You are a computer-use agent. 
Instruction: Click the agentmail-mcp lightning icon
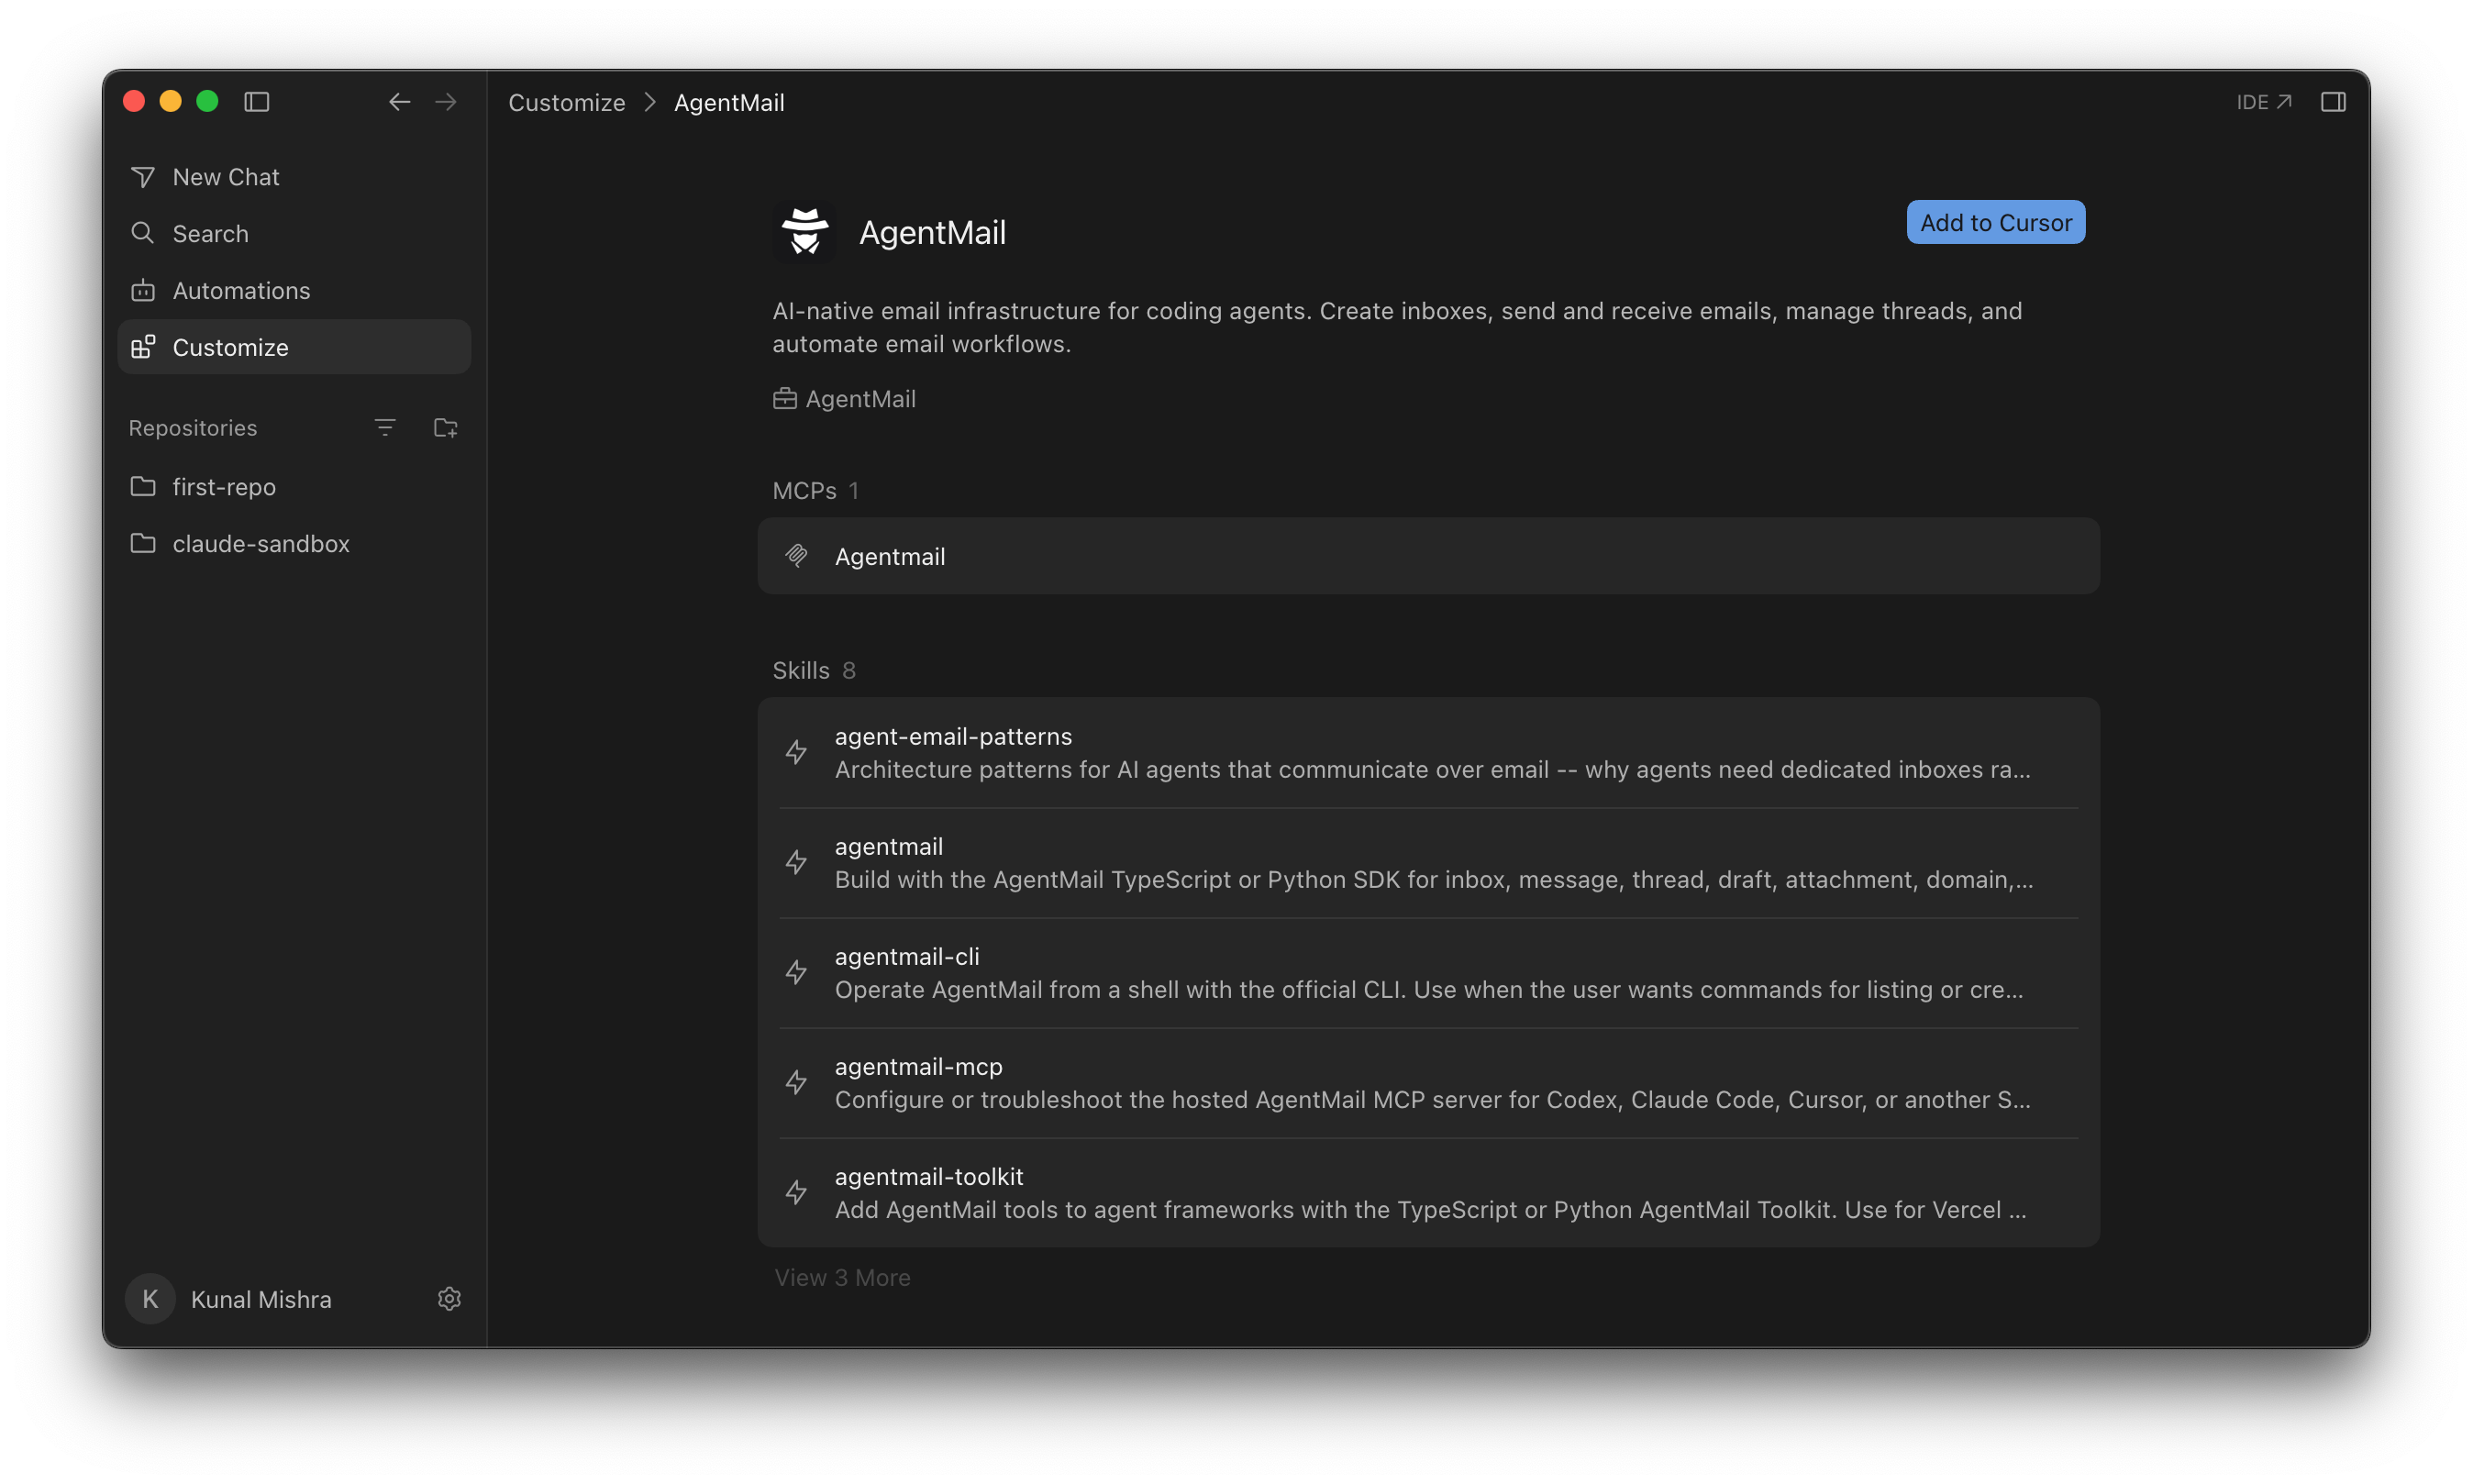tap(796, 1082)
